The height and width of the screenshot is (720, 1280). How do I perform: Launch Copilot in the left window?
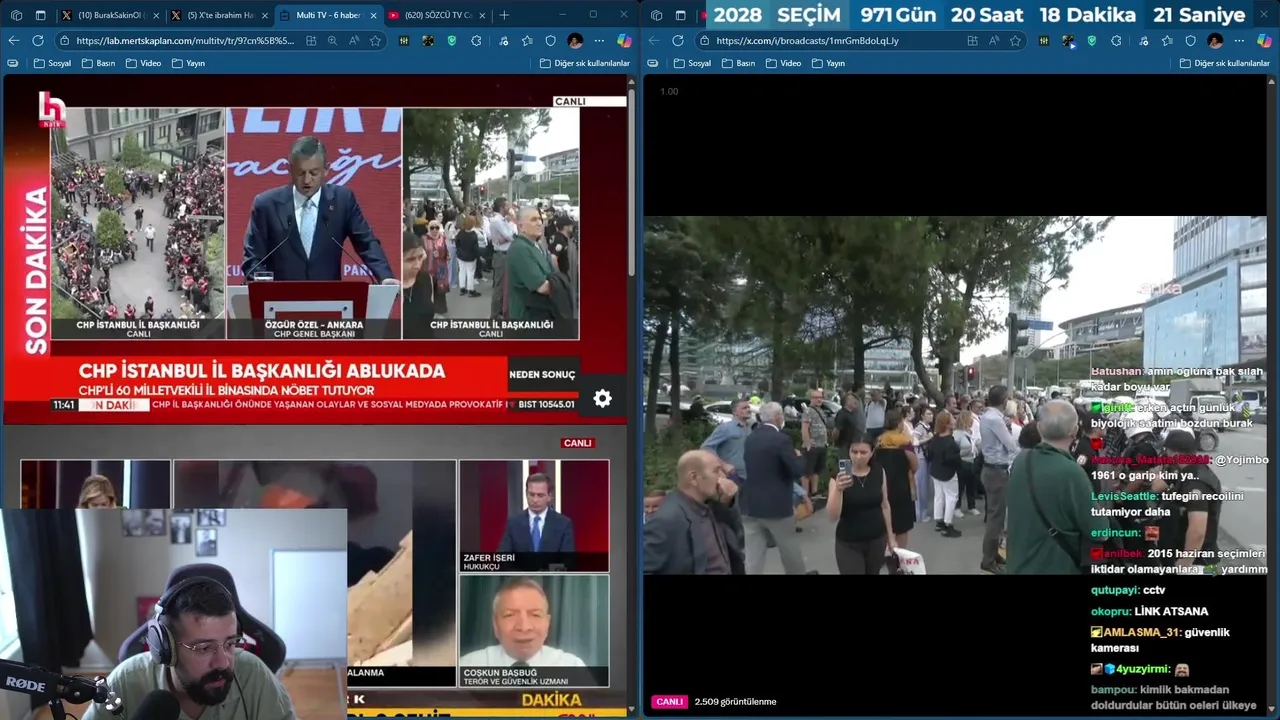point(624,41)
